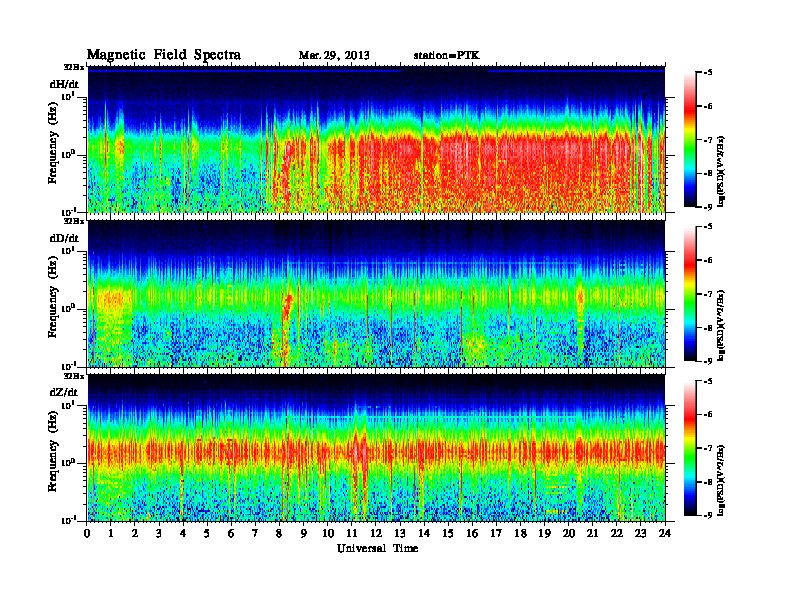The image size is (792, 612).
Task: Click the "9" tick on the time axis
Action: [x=304, y=534]
